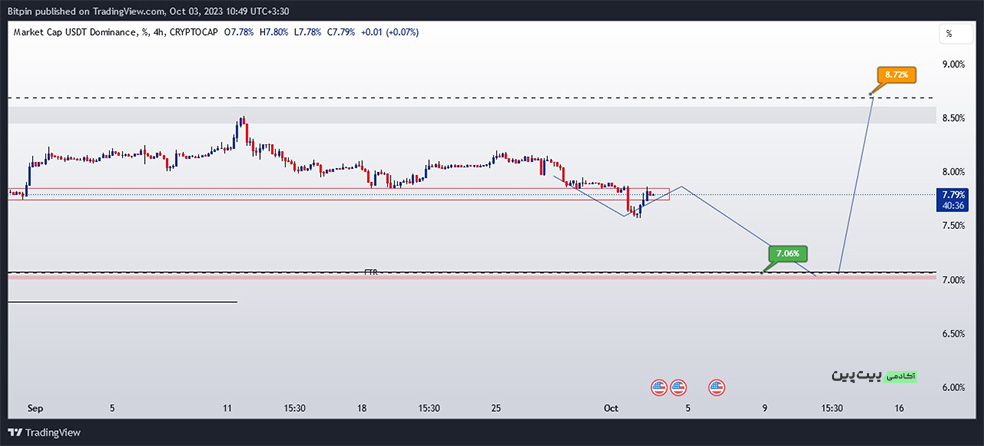The height and width of the screenshot is (446, 984).
Task: Click the close value C7.79%
Action: tap(342, 31)
